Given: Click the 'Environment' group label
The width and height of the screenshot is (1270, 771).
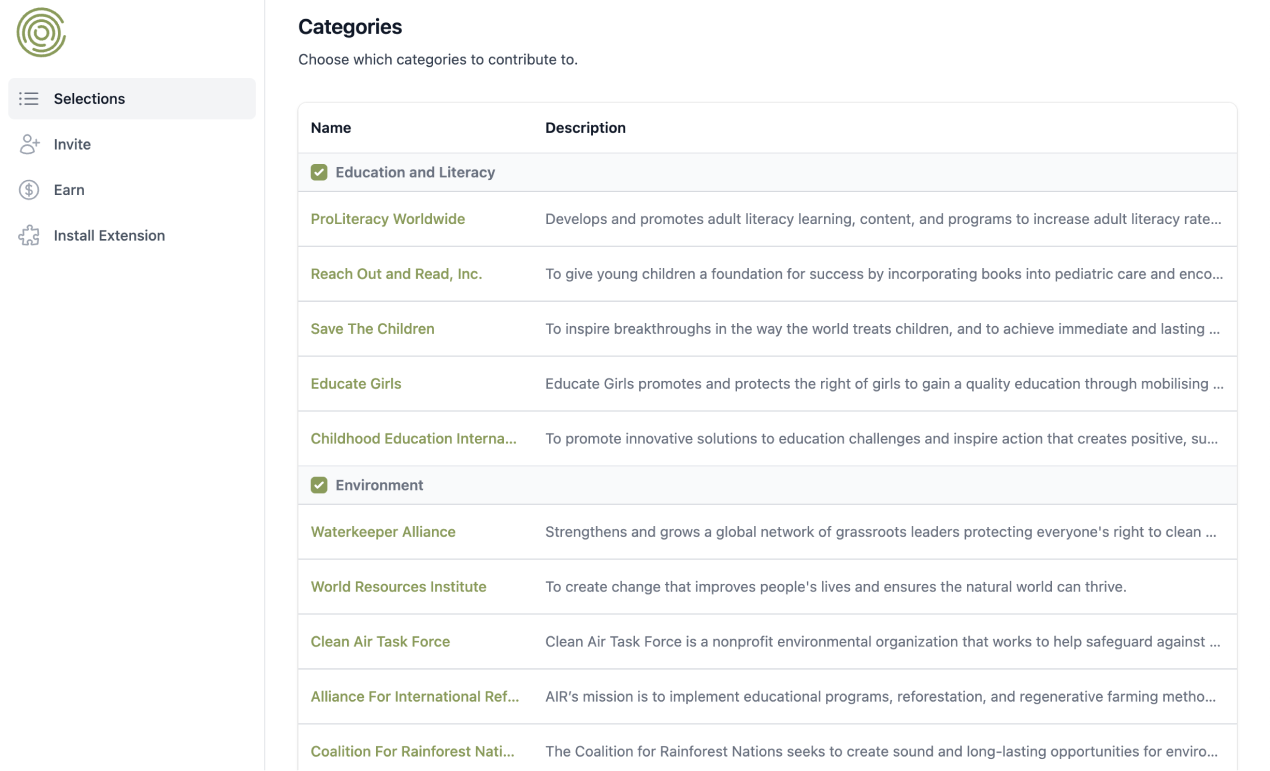Looking at the screenshot, I should pyautogui.click(x=379, y=485).
